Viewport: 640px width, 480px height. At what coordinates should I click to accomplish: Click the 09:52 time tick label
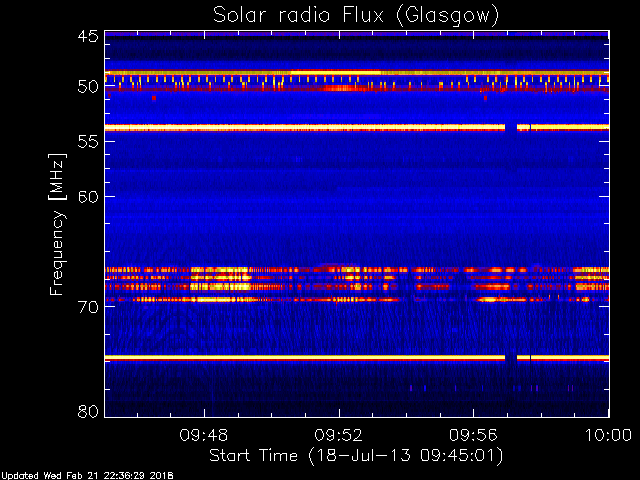(339, 435)
